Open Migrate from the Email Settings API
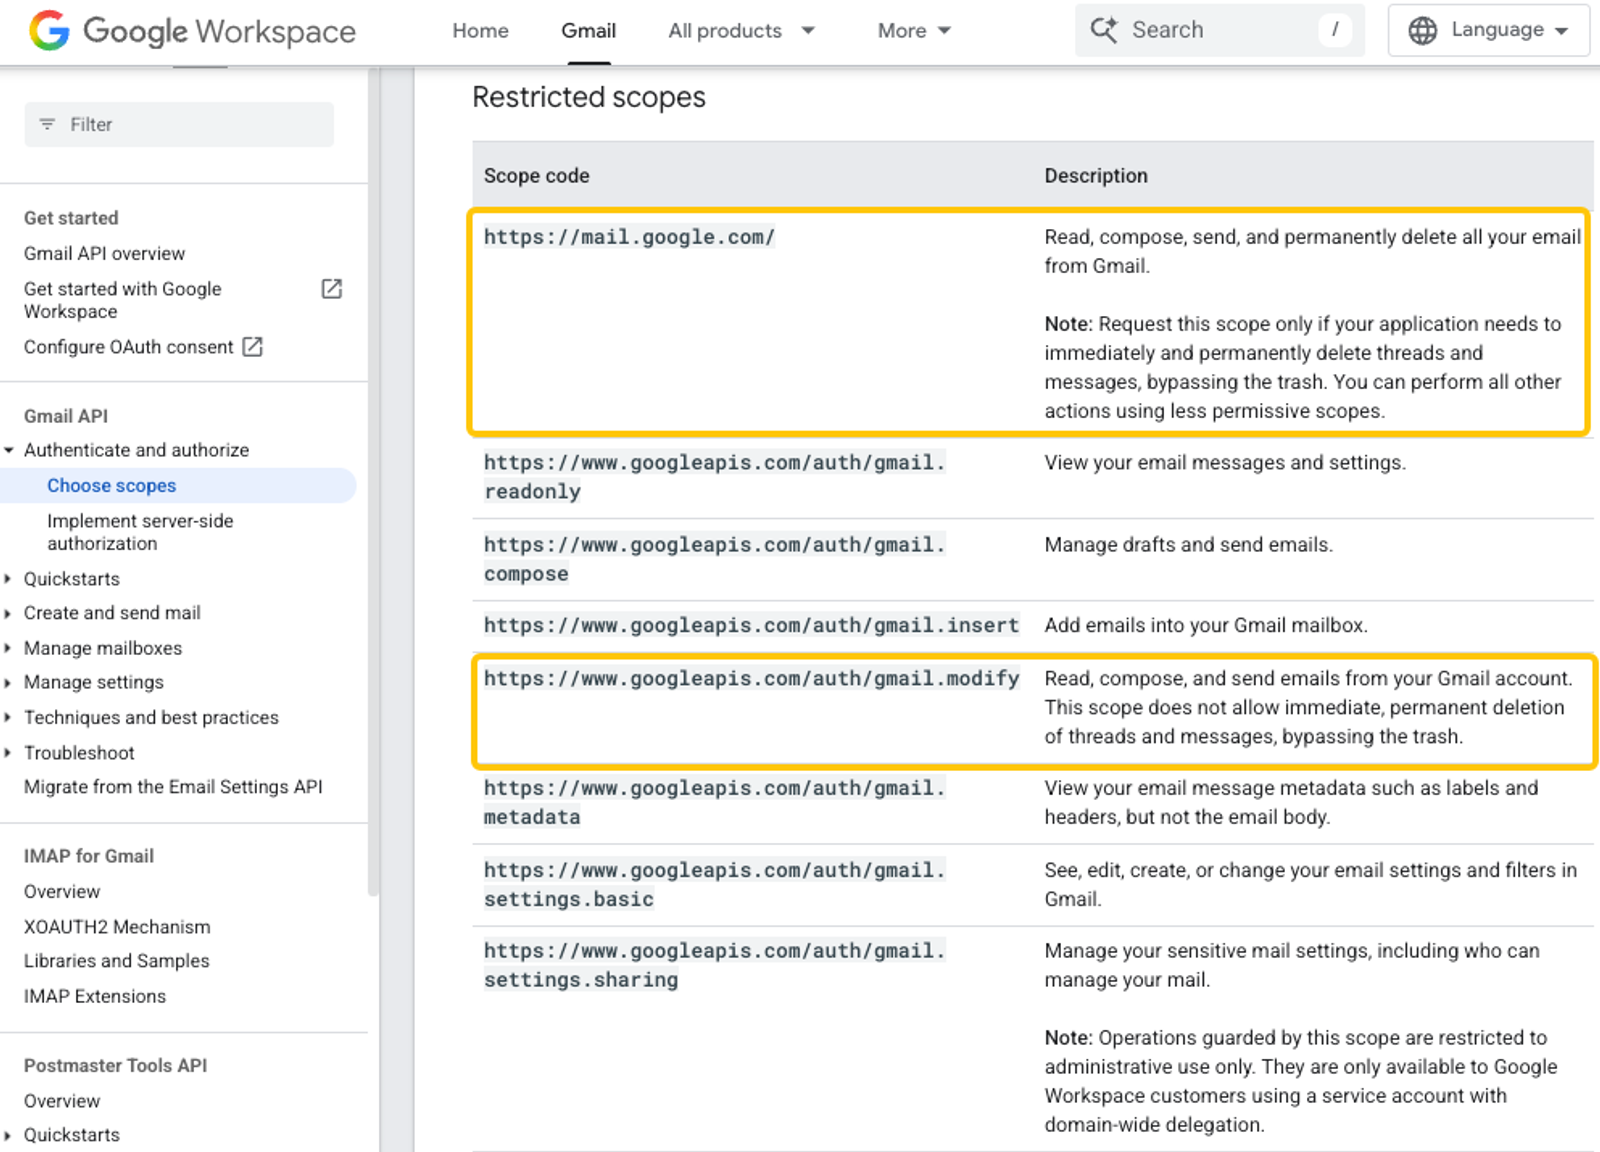The image size is (1600, 1152). point(173,787)
